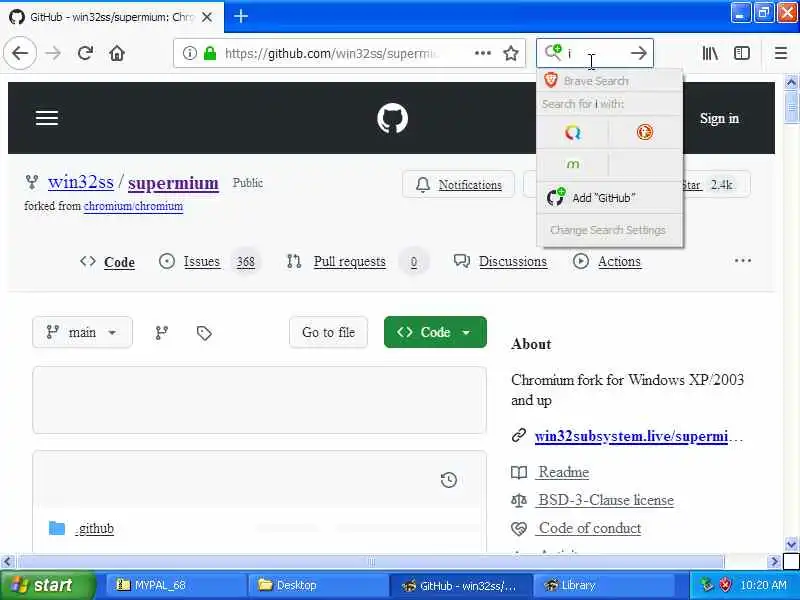Click the forward navigation arrow
The image size is (800, 600).
coord(53,53)
